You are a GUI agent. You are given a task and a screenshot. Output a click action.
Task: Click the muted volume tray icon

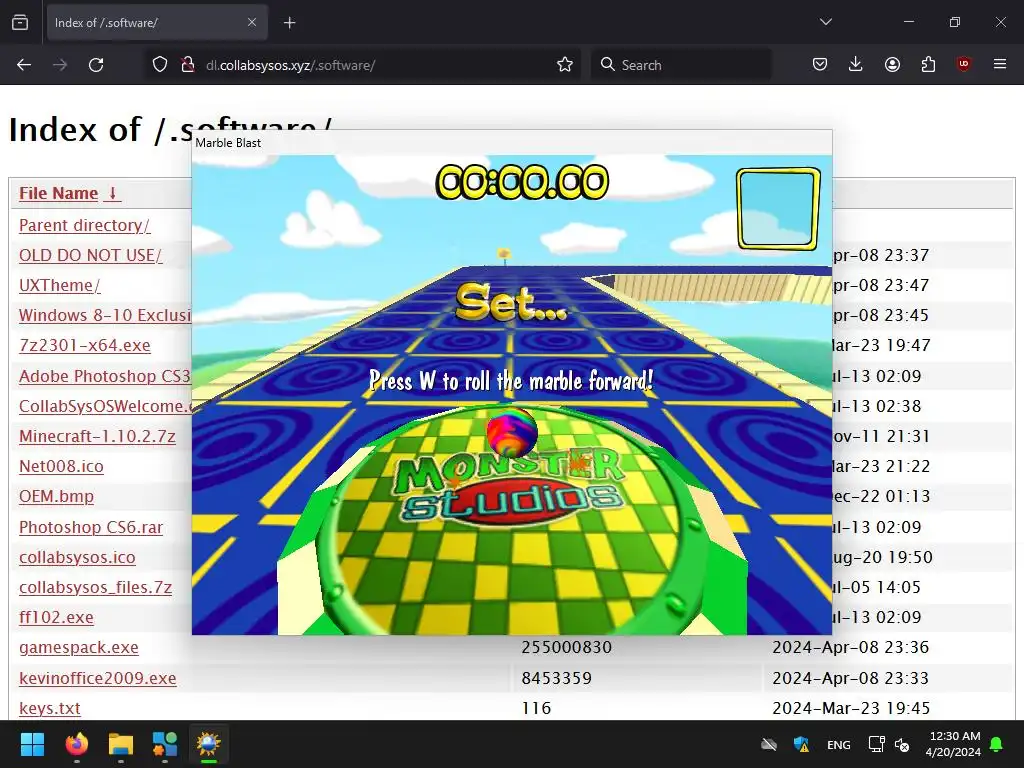coord(902,744)
